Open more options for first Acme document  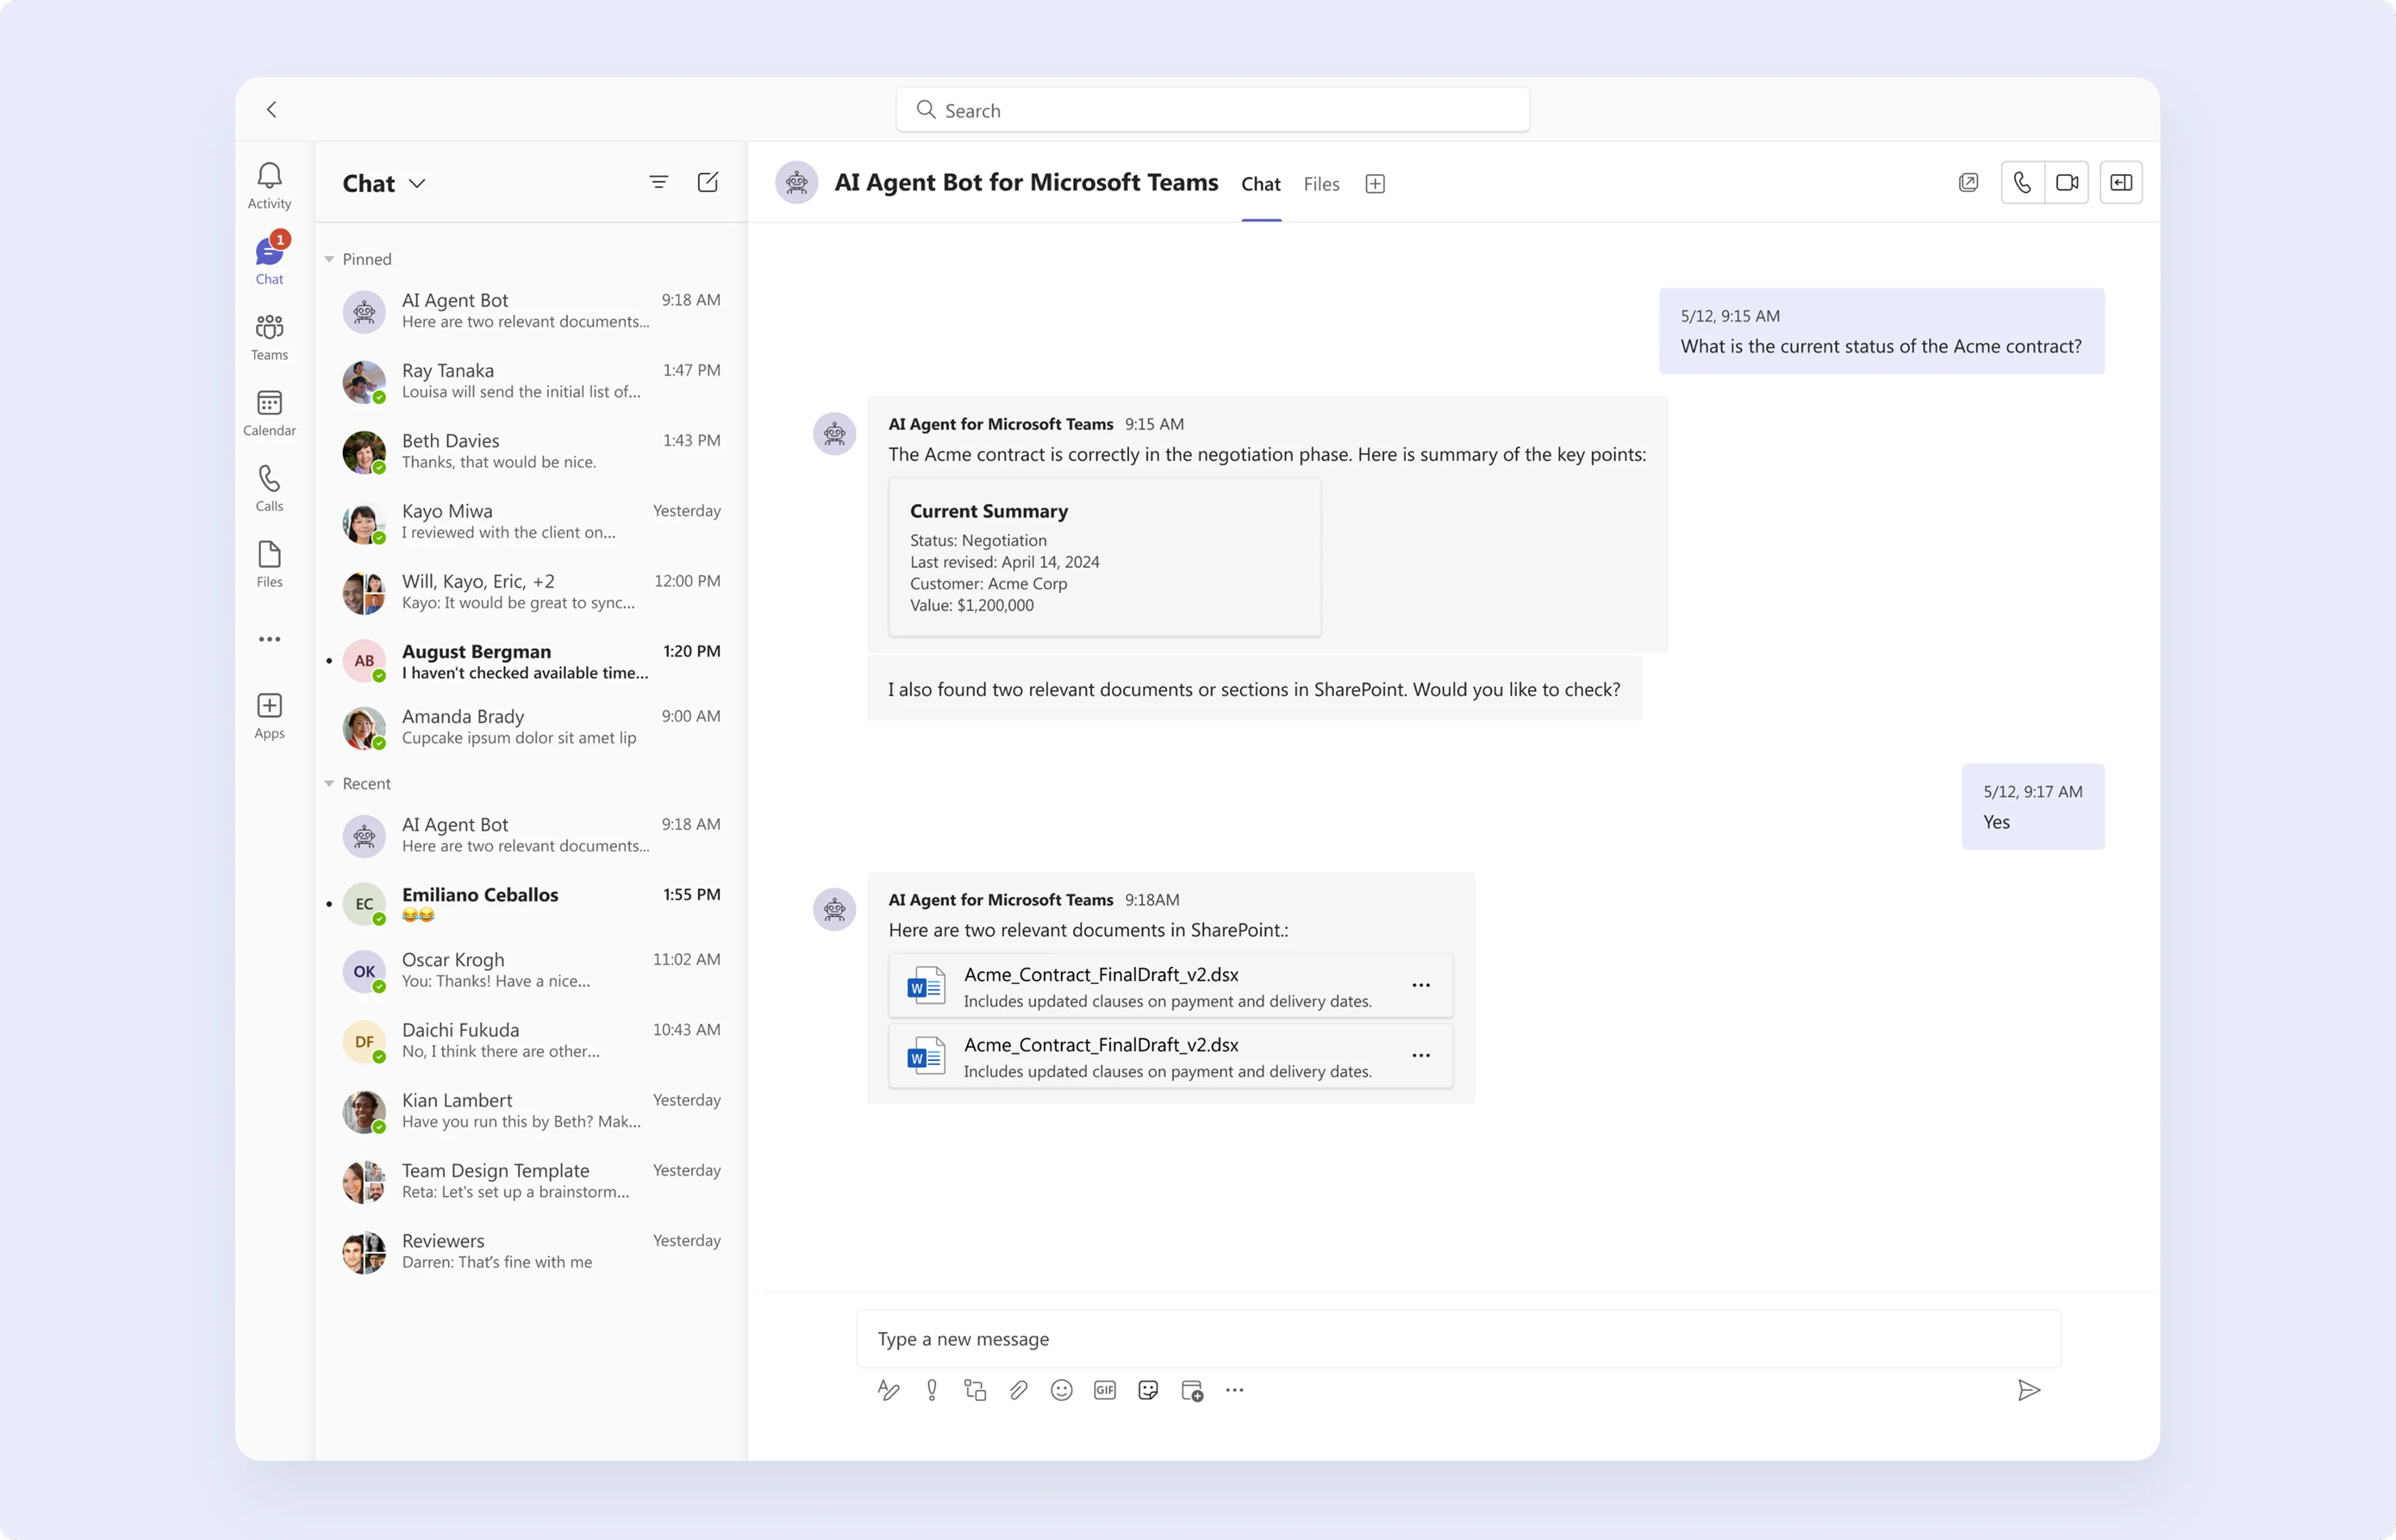pos(1421,985)
